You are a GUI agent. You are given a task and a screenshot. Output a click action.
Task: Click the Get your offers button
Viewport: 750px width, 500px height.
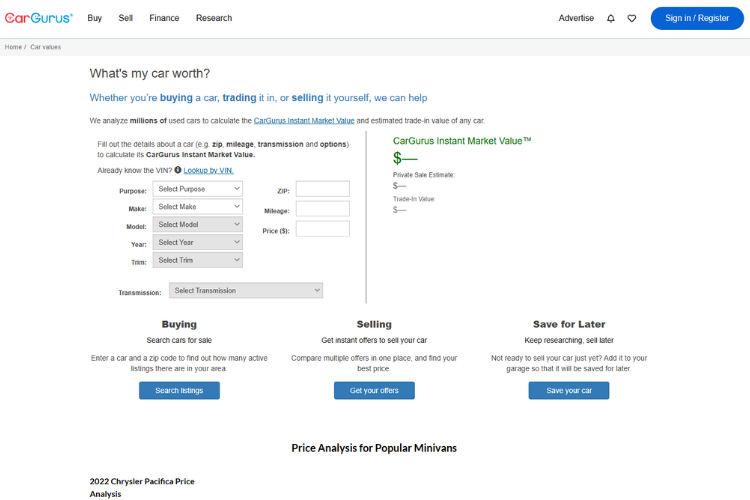pos(374,390)
